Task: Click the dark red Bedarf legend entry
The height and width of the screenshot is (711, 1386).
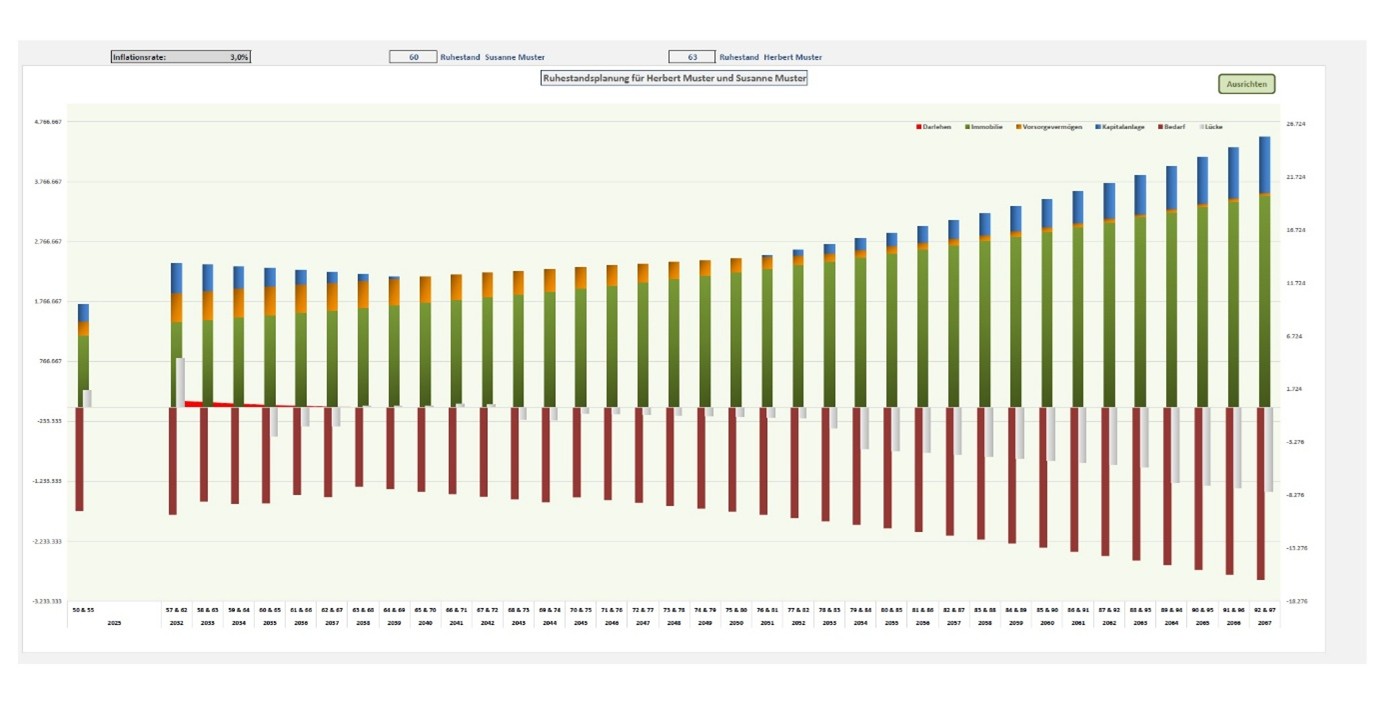Action: pos(1172,127)
